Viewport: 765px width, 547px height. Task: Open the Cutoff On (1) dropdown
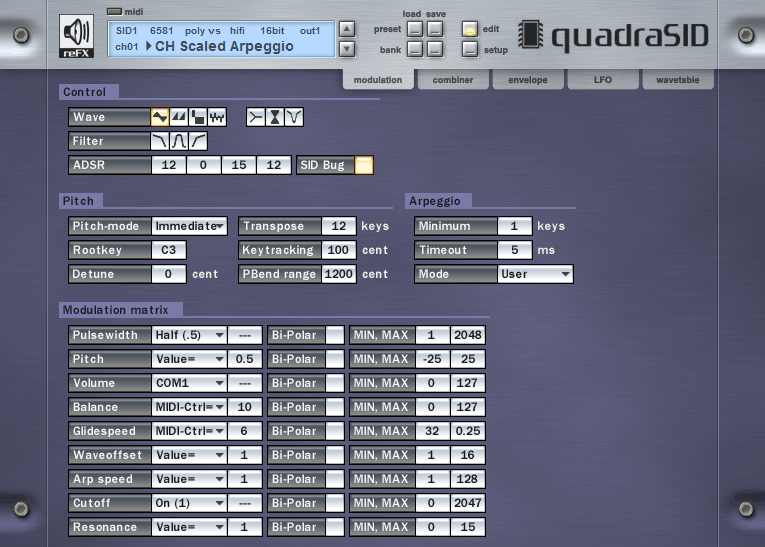tap(189, 503)
